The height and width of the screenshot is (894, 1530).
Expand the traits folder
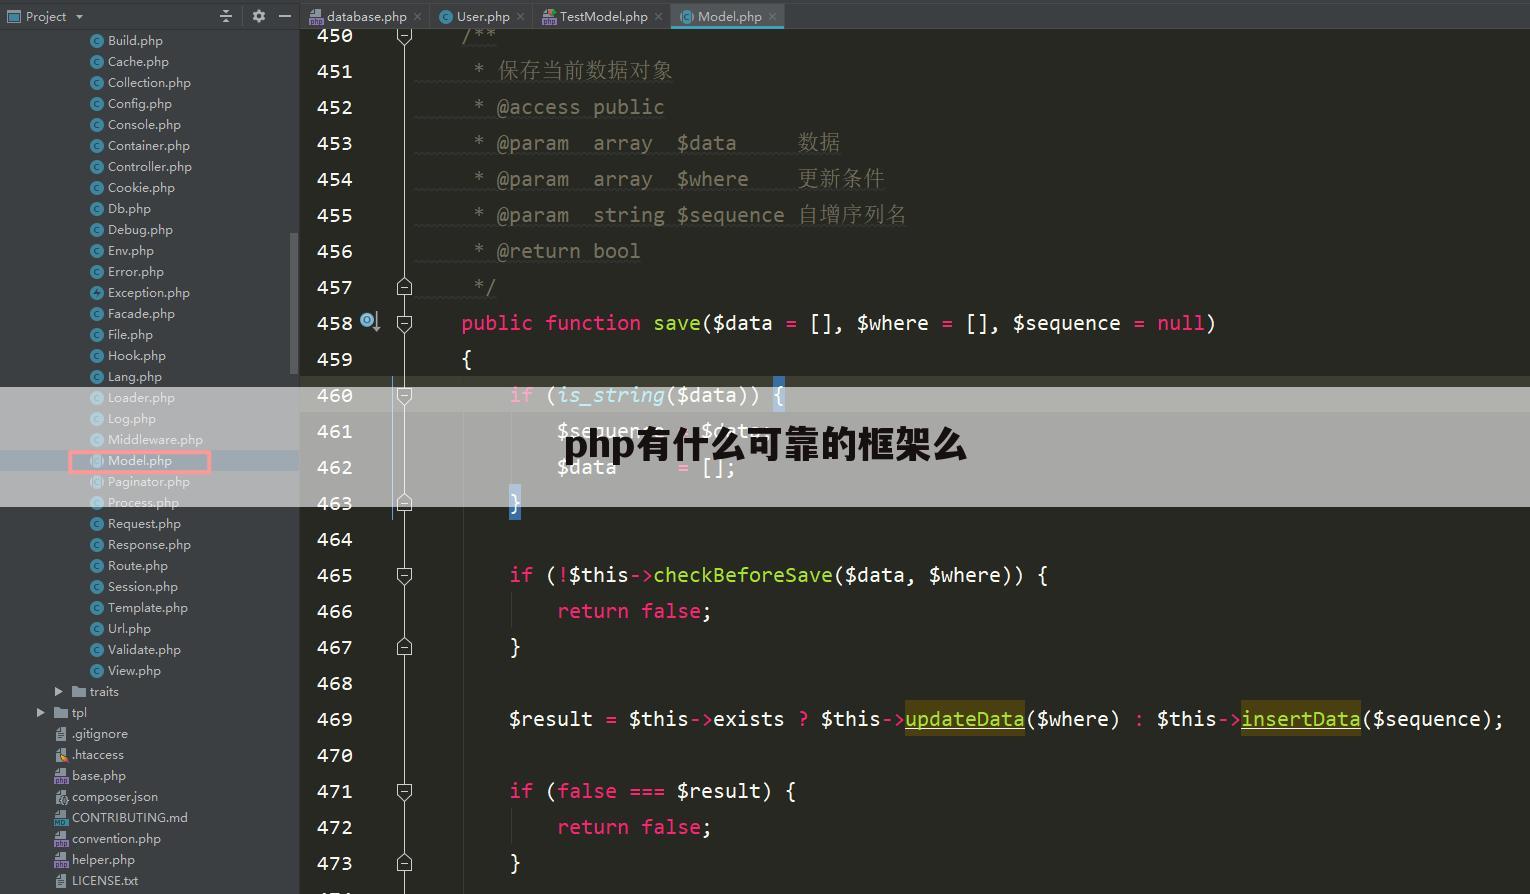click(x=58, y=691)
